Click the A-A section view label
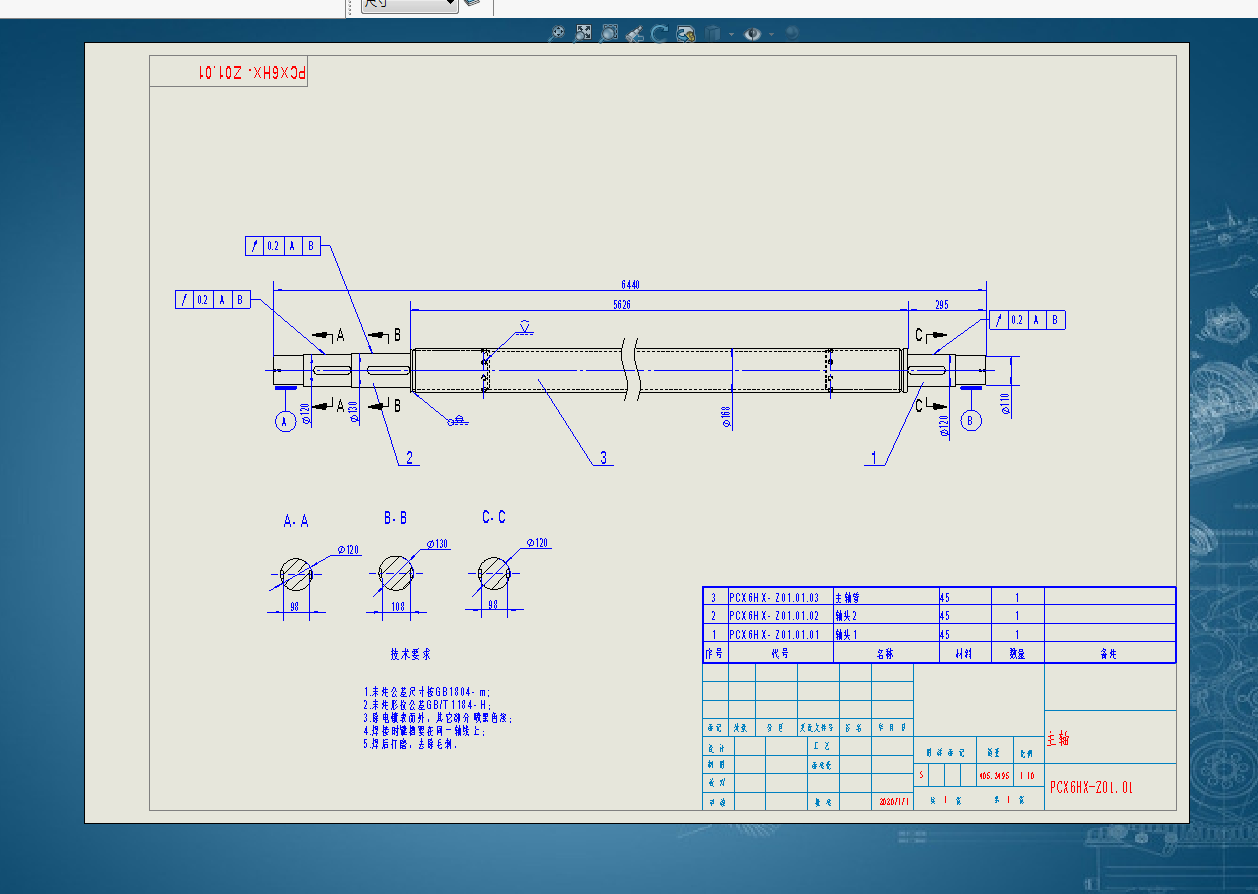Viewport: 1258px width, 894px height. click(296, 521)
